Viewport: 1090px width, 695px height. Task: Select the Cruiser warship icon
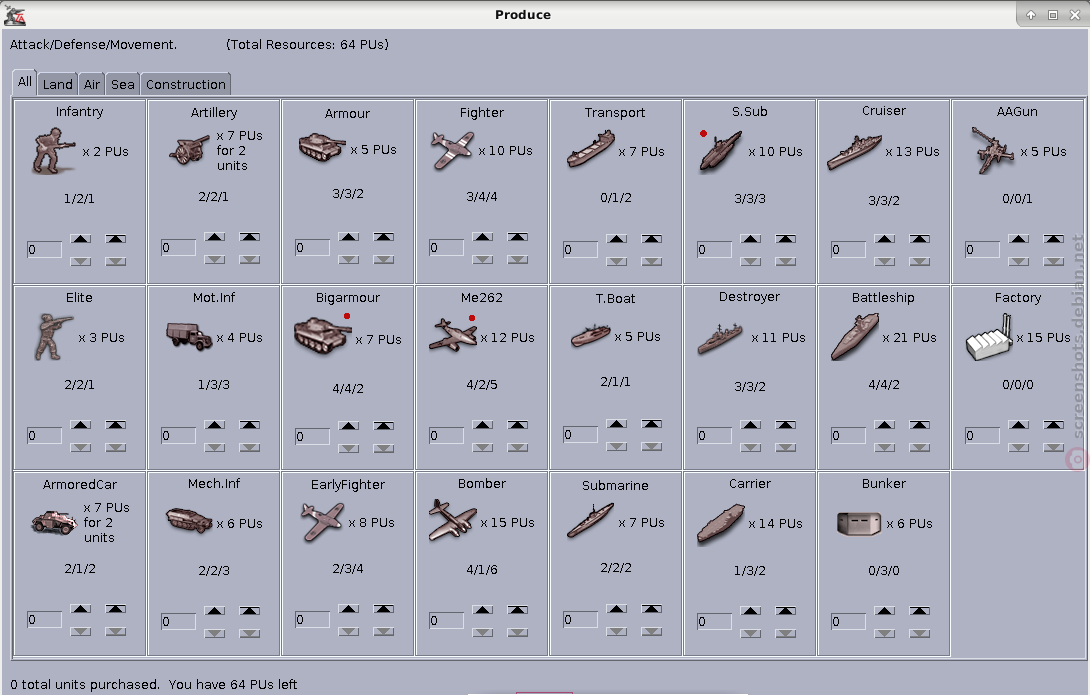pyautogui.click(x=854, y=152)
